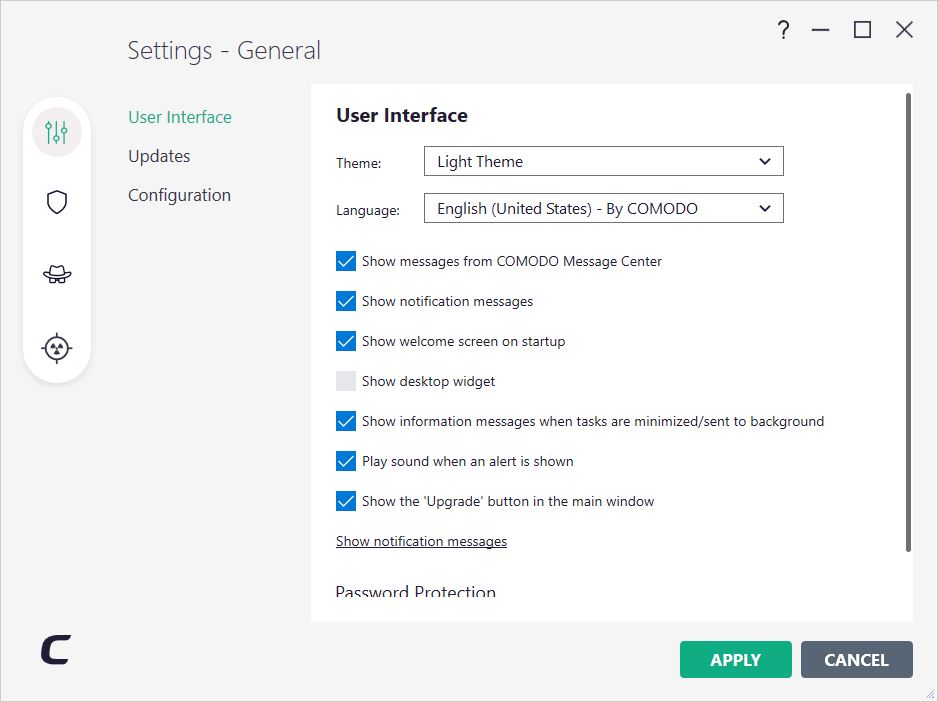The width and height of the screenshot is (938, 702).
Task: Click the vertical scrollbar in settings panel
Action: pyautogui.click(x=908, y=322)
